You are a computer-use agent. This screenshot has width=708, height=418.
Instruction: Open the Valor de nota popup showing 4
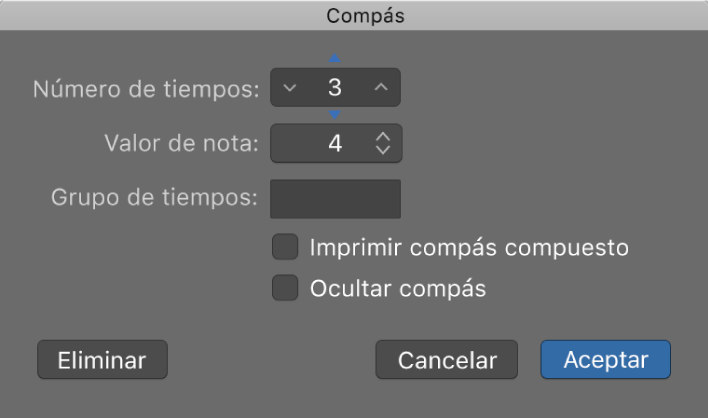[x=335, y=144]
